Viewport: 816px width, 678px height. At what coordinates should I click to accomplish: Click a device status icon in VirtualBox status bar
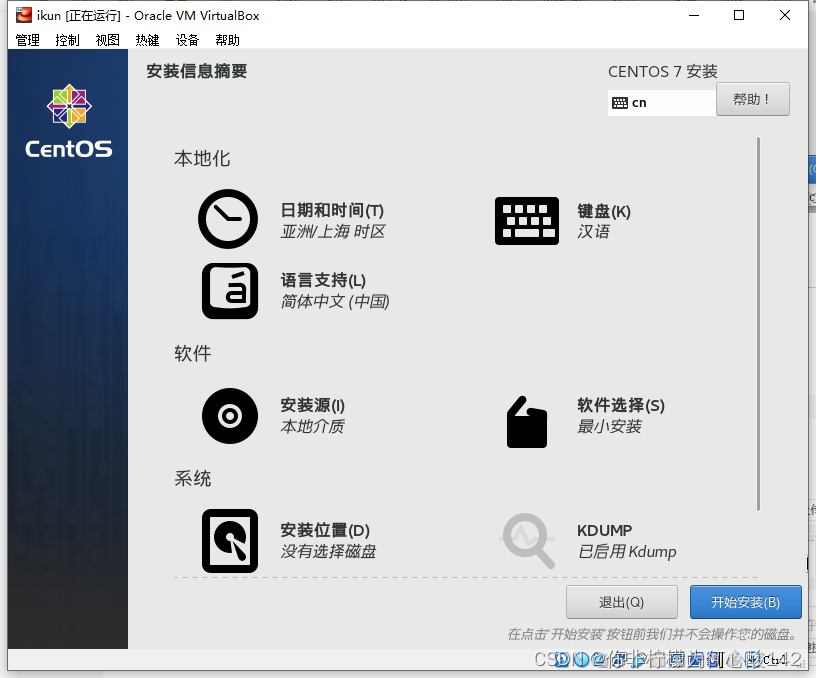(581, 660)
